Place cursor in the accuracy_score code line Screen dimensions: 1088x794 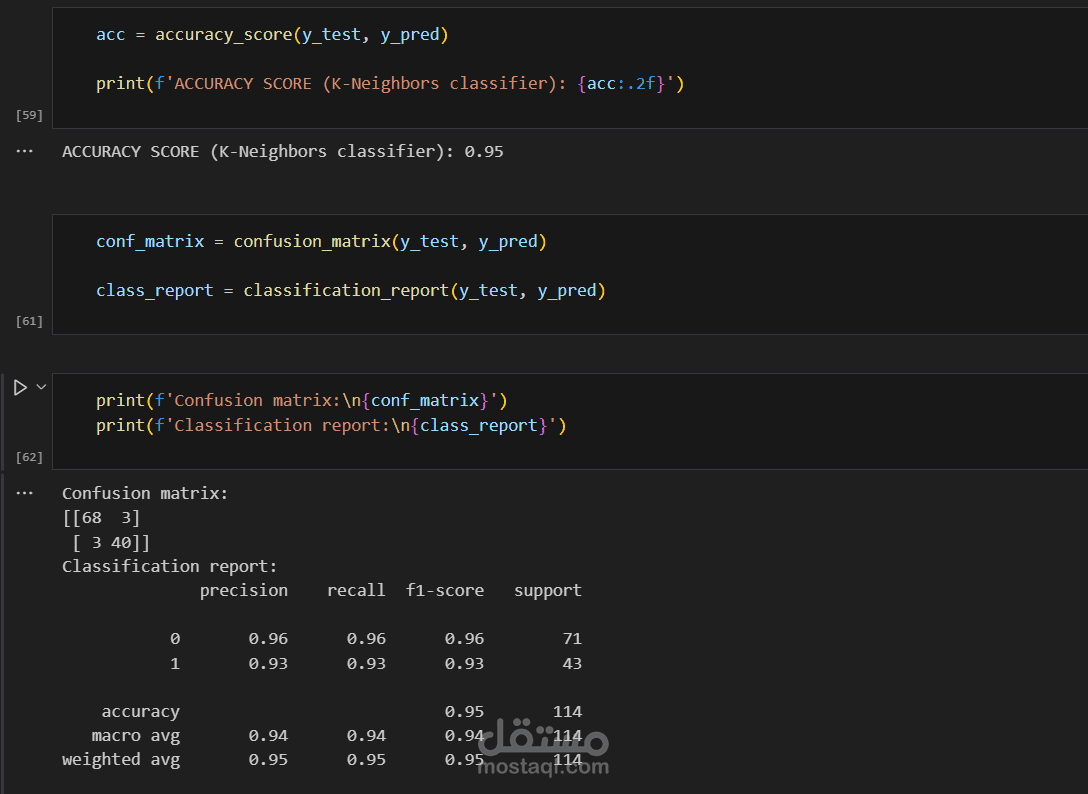pyautogui.click(x=272, y=35)
